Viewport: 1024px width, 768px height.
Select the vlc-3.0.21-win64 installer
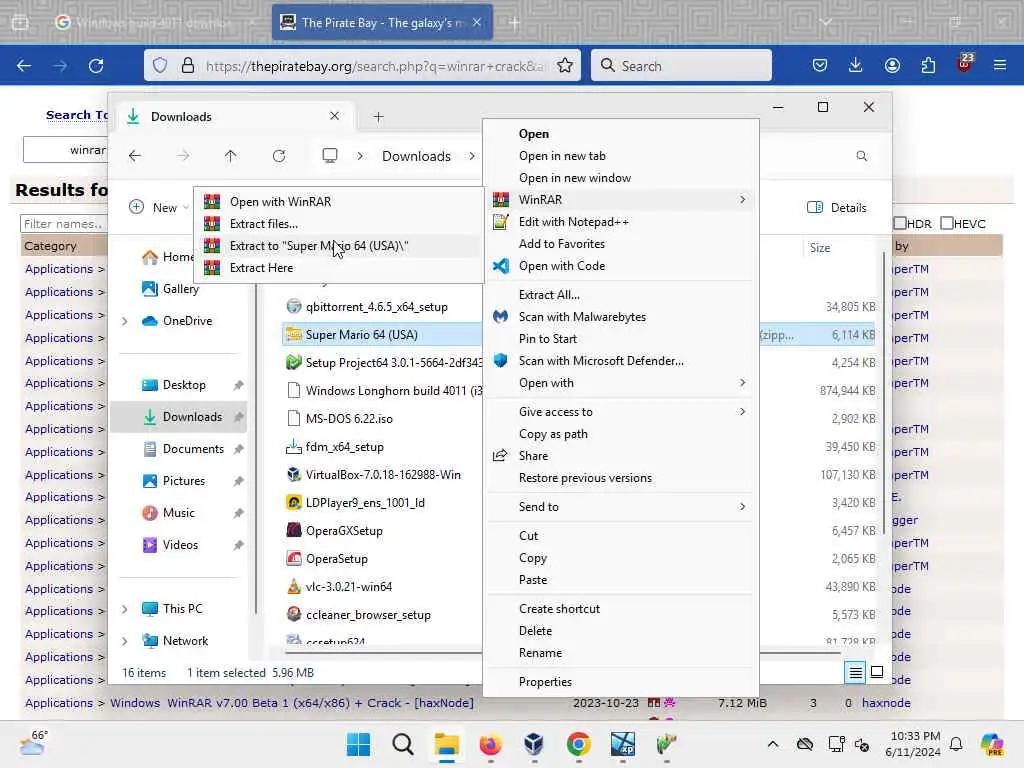(x=349, y=586)
